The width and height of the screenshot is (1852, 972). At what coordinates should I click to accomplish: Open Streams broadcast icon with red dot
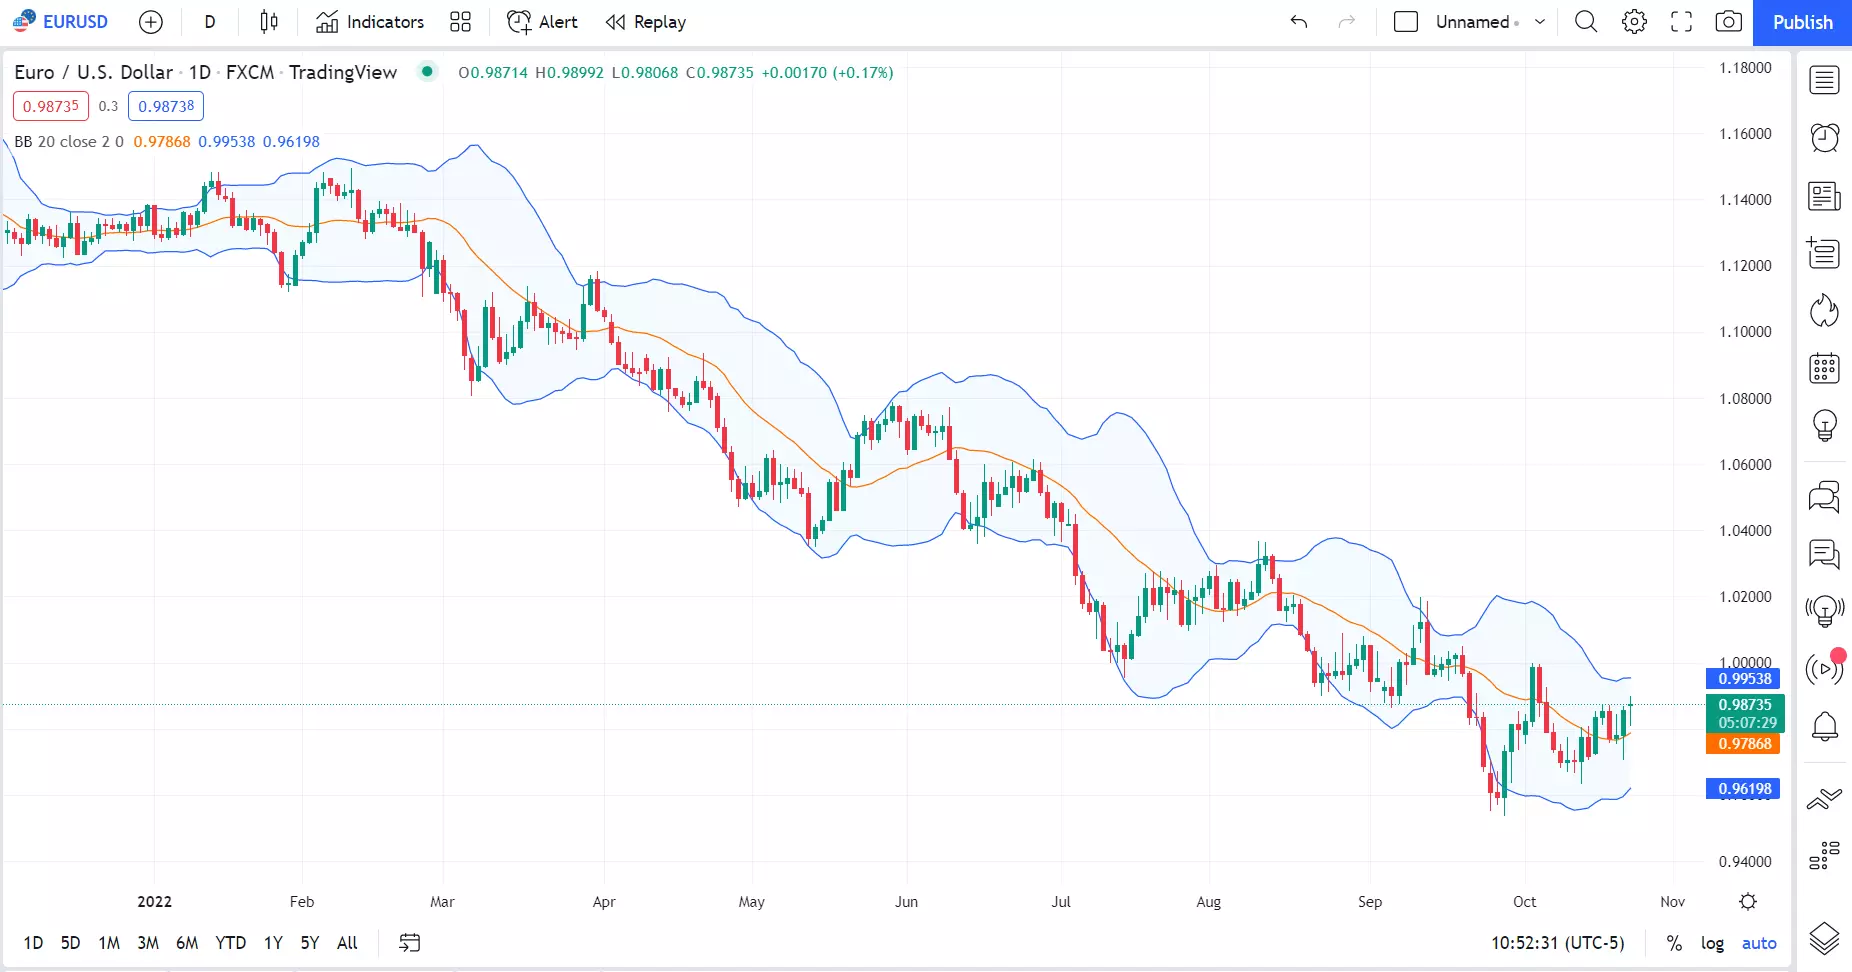[x=1824, y=668]
